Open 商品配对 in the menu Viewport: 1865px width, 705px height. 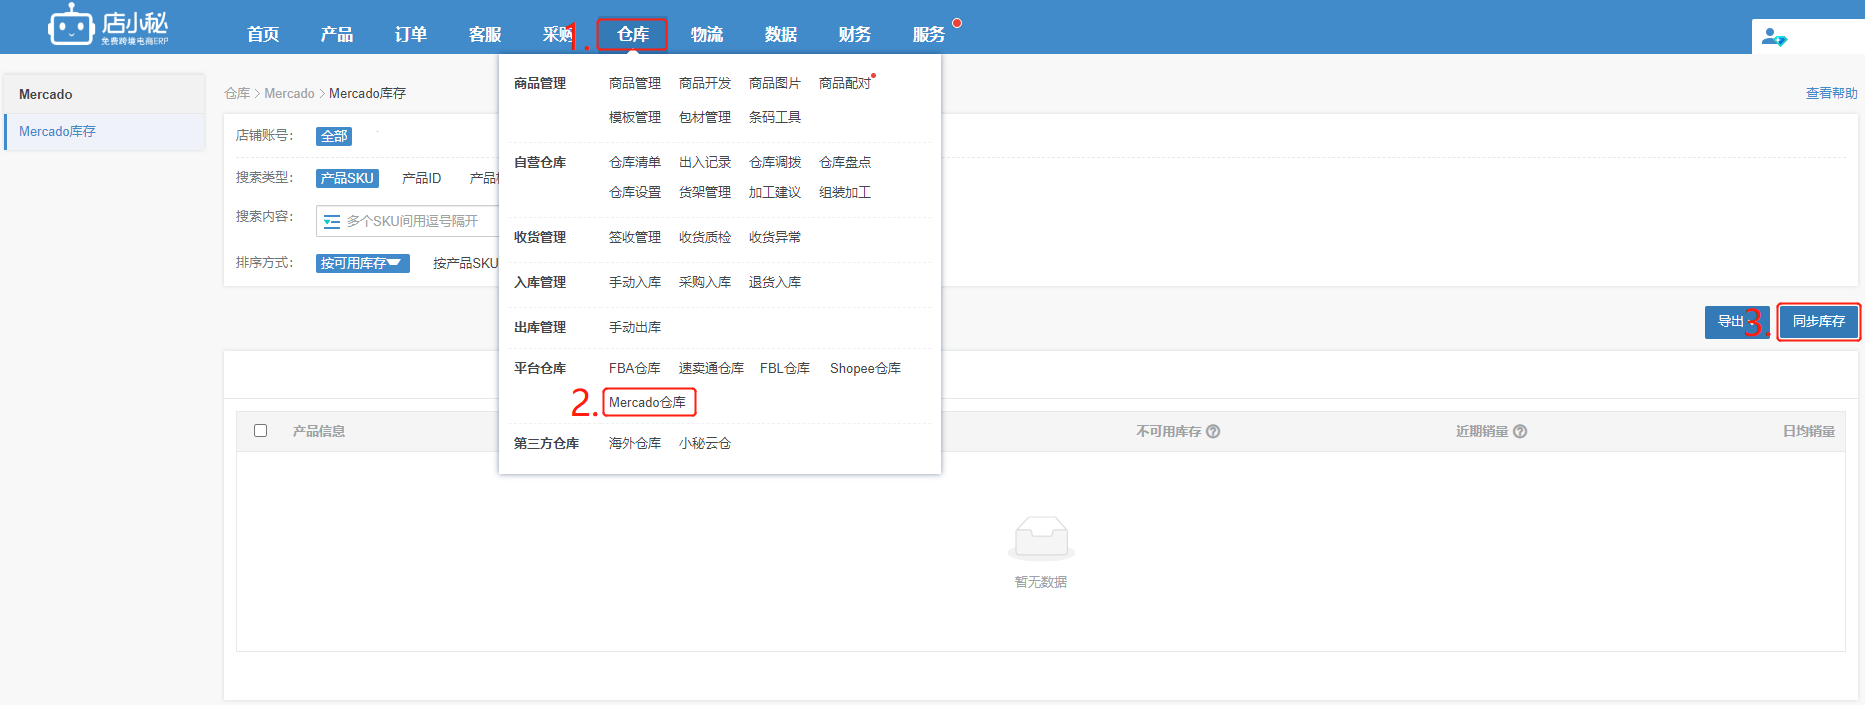coord(845,83)
